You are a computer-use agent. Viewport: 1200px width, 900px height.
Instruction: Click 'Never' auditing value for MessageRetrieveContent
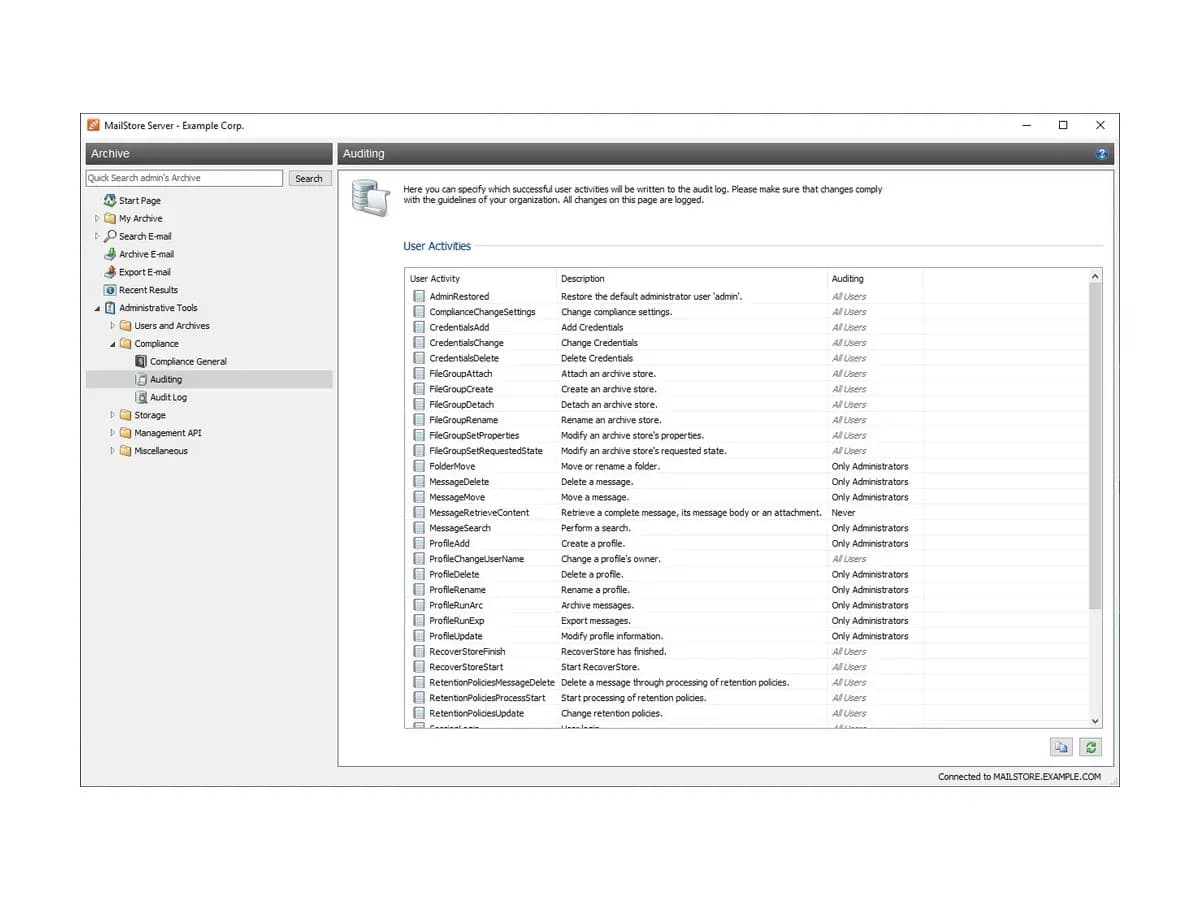coord(844,513)
